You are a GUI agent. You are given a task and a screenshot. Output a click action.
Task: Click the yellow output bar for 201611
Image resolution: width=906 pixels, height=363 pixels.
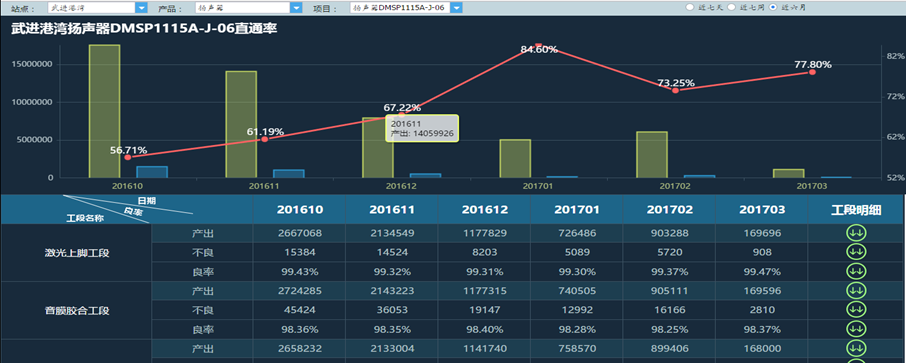click(242, 124)
